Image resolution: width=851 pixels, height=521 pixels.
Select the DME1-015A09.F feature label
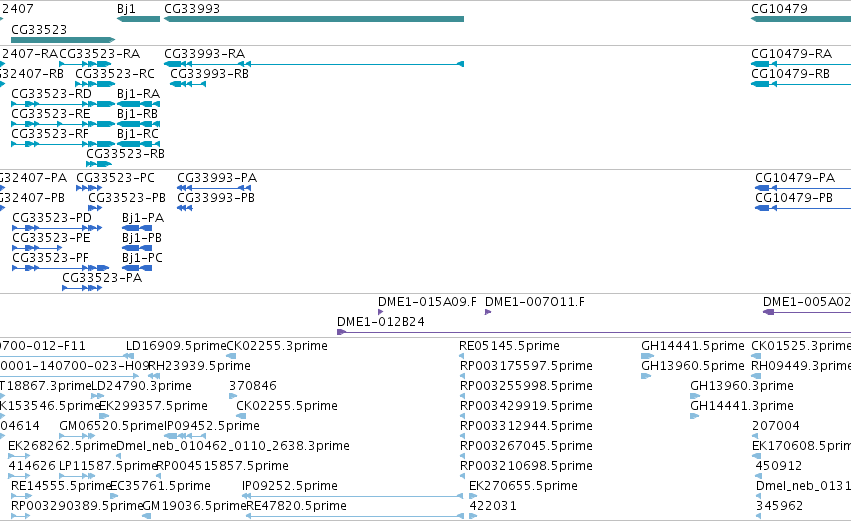click(x=427, y=302)
